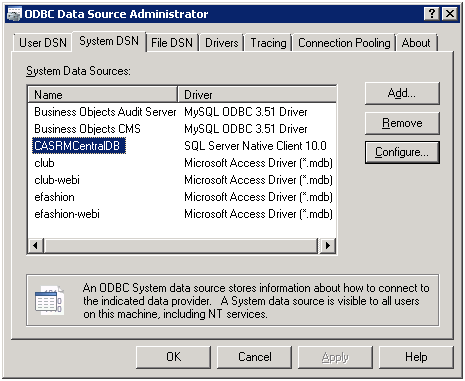Image resolution: width=465 pixels, height=381 pixels.
Task: Open Help from the bottom button
Action: [416, 357]
